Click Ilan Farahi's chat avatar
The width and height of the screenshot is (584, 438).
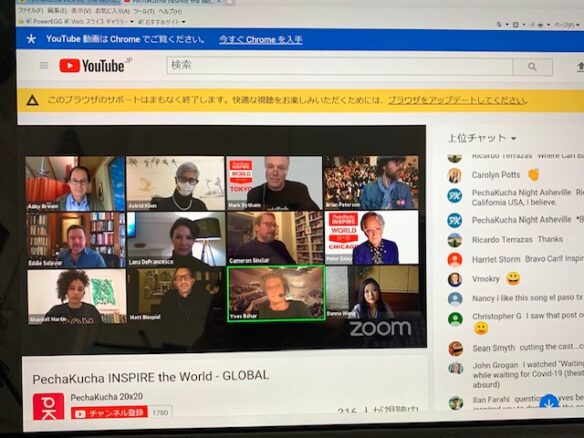coord(456,403)
